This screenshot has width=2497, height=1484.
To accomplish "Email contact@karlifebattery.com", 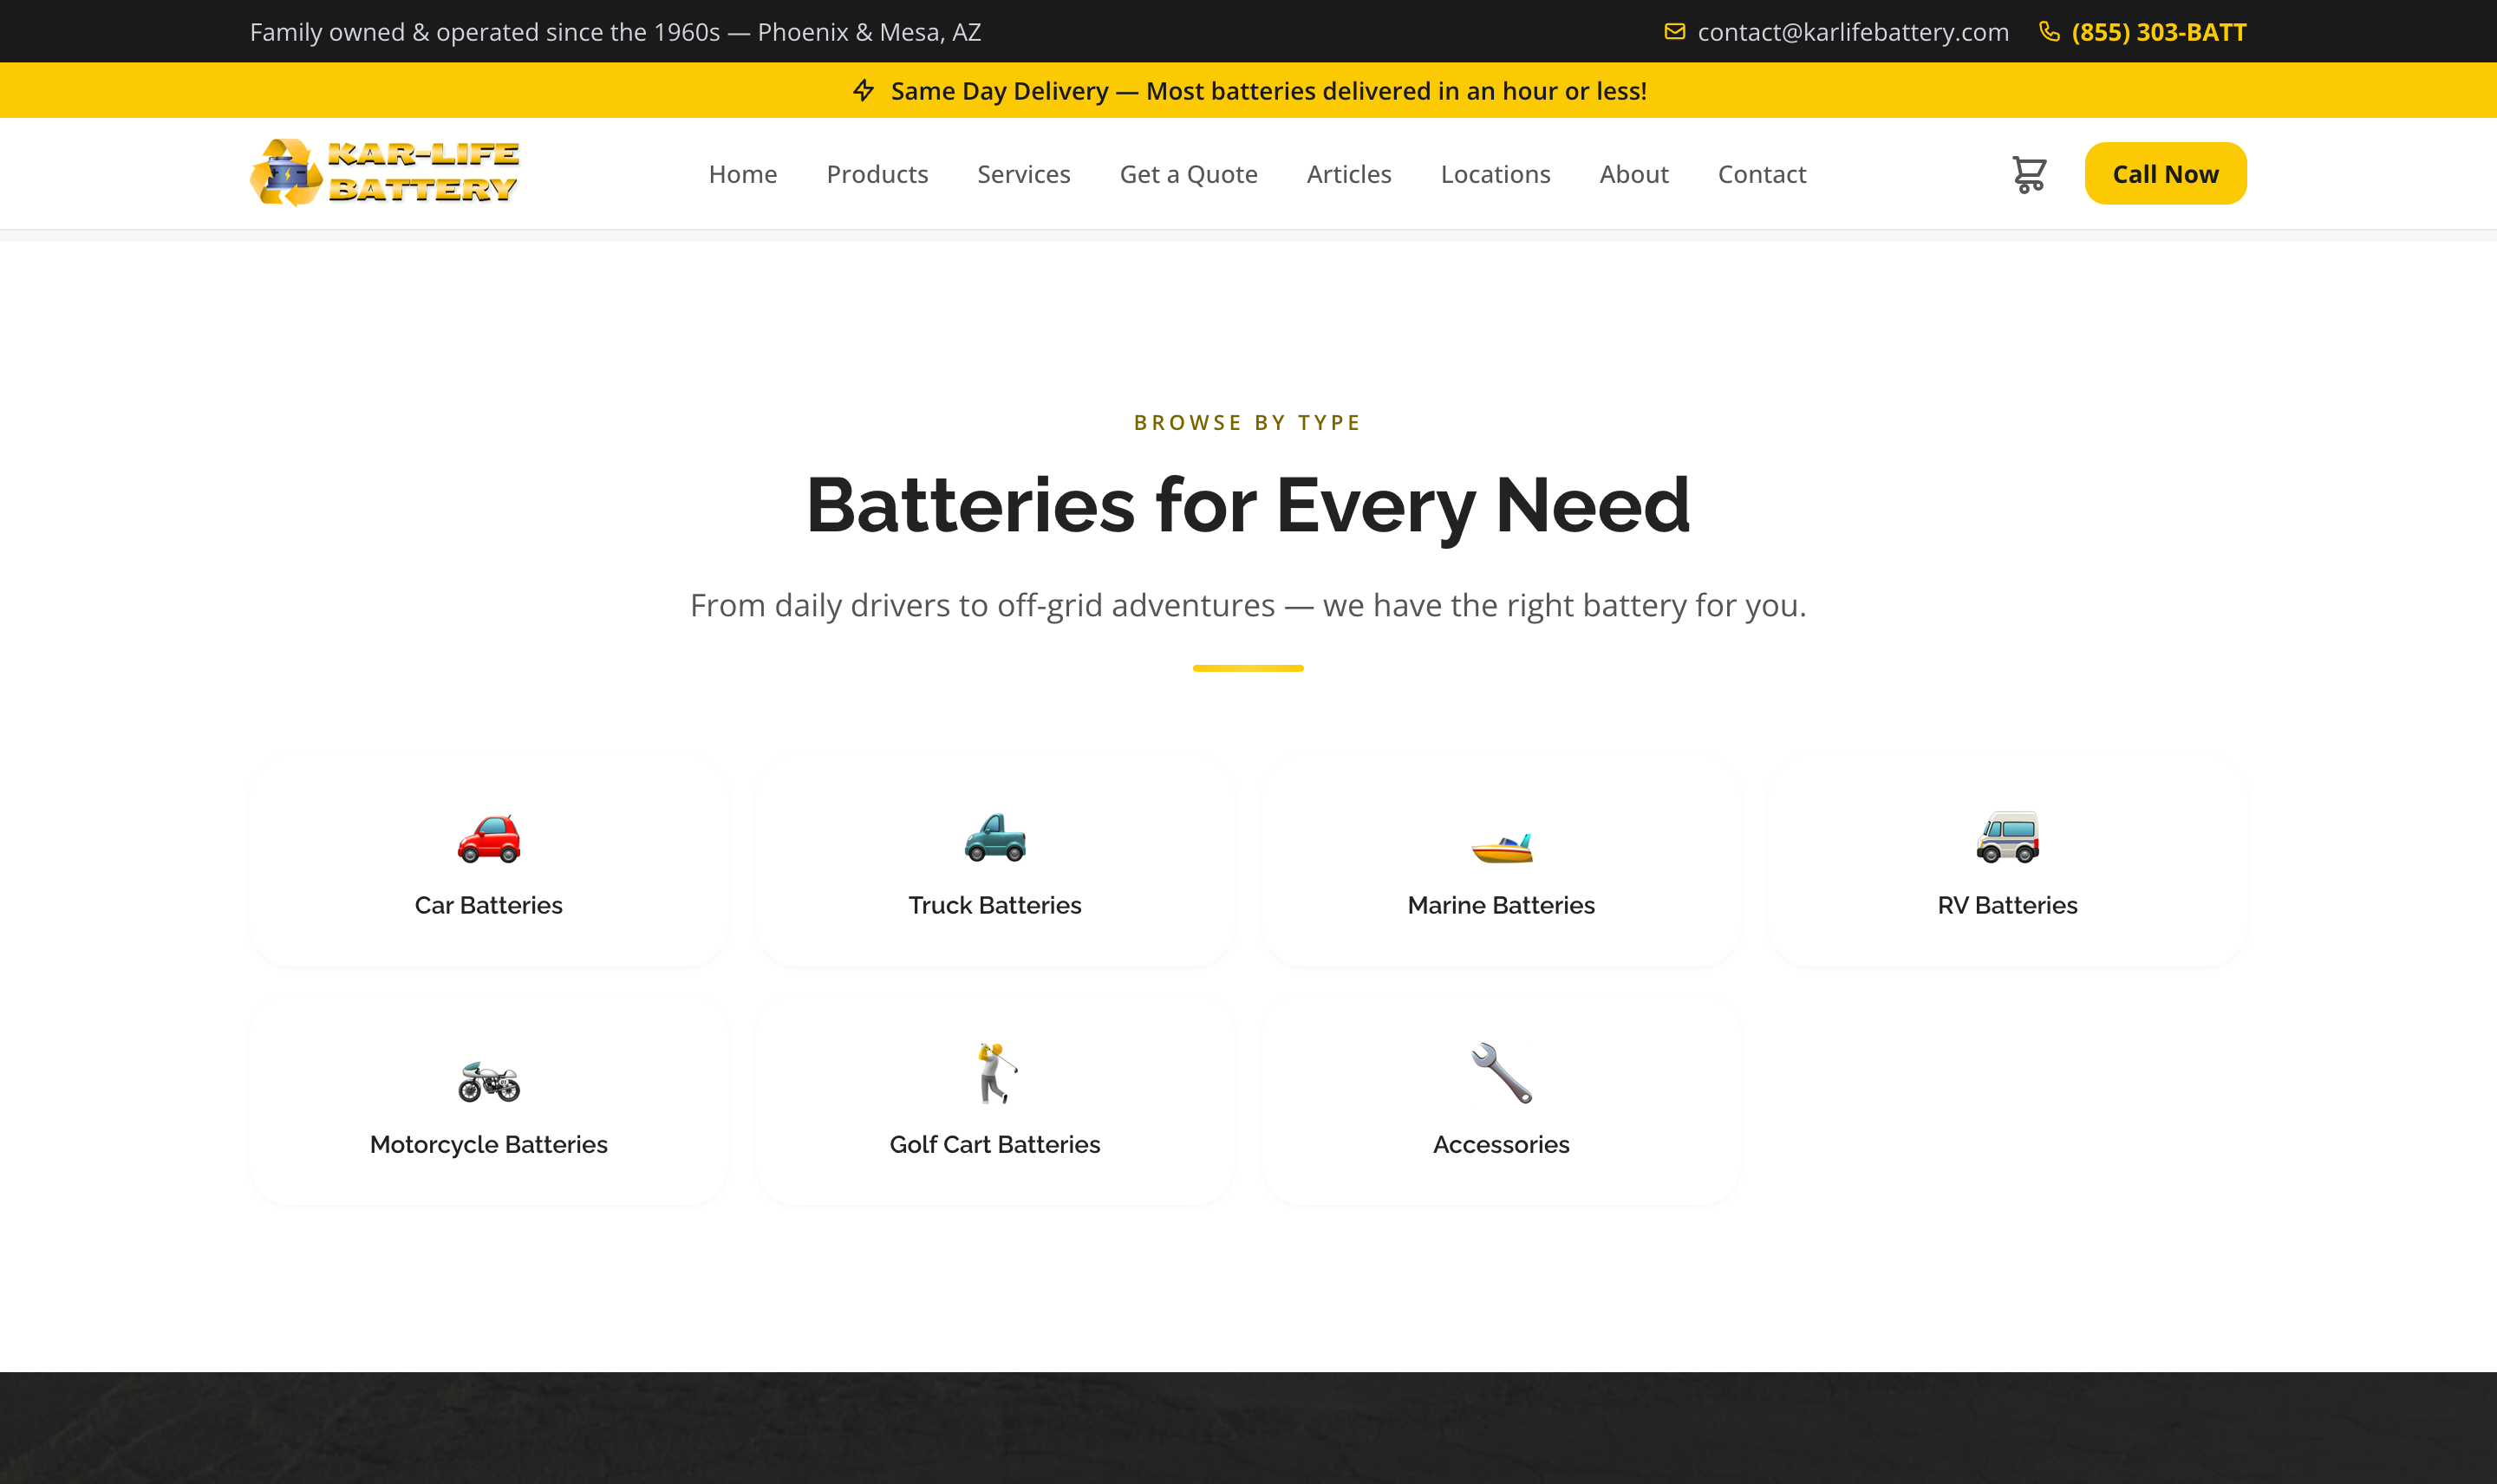I will [x=1853, y=31].
